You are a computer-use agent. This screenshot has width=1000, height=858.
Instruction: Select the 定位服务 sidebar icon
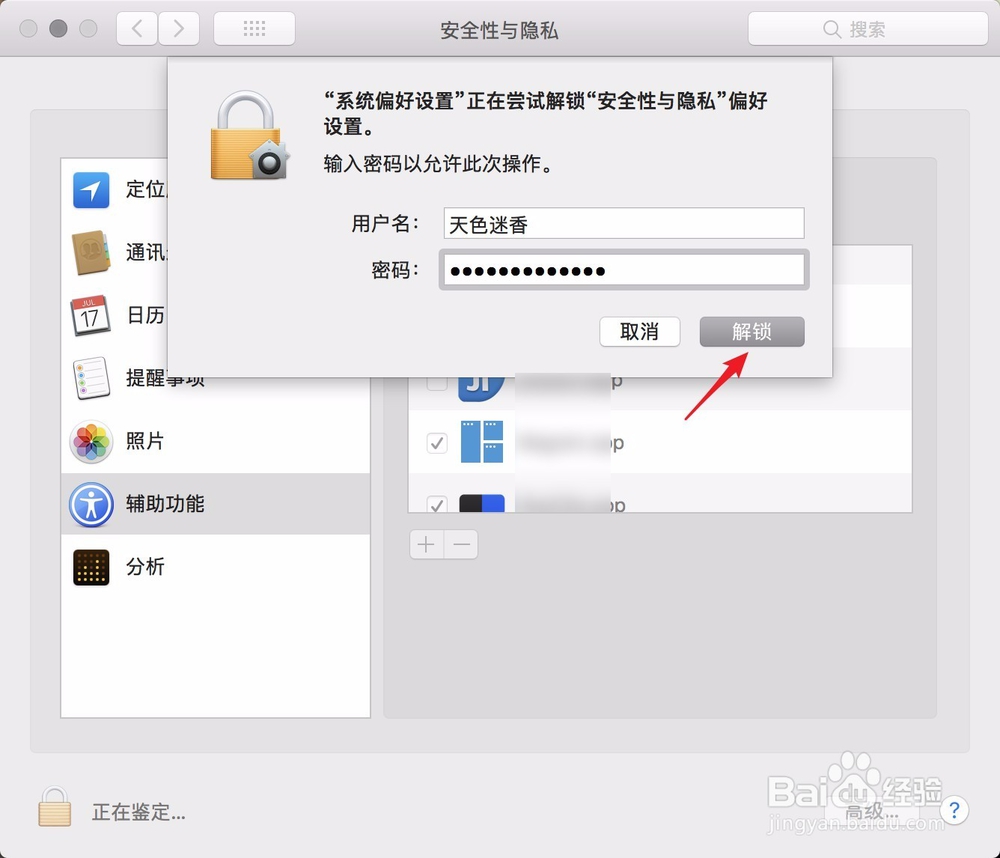pyautogui.click(x=91, y=190)
